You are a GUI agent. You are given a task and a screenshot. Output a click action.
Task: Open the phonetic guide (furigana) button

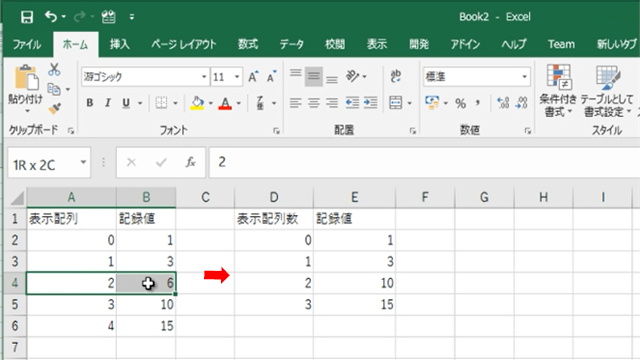pyautogui.click(x=260, y=103)
